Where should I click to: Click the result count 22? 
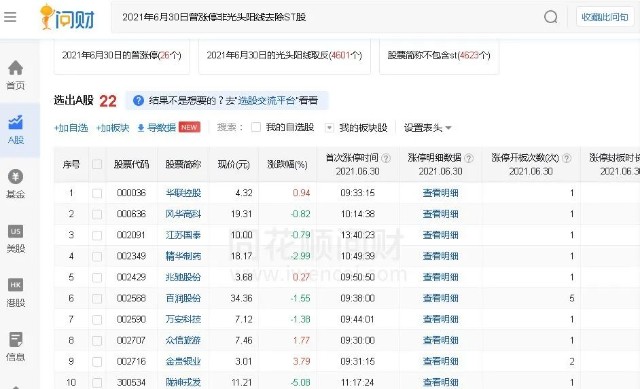click(108, 101)
